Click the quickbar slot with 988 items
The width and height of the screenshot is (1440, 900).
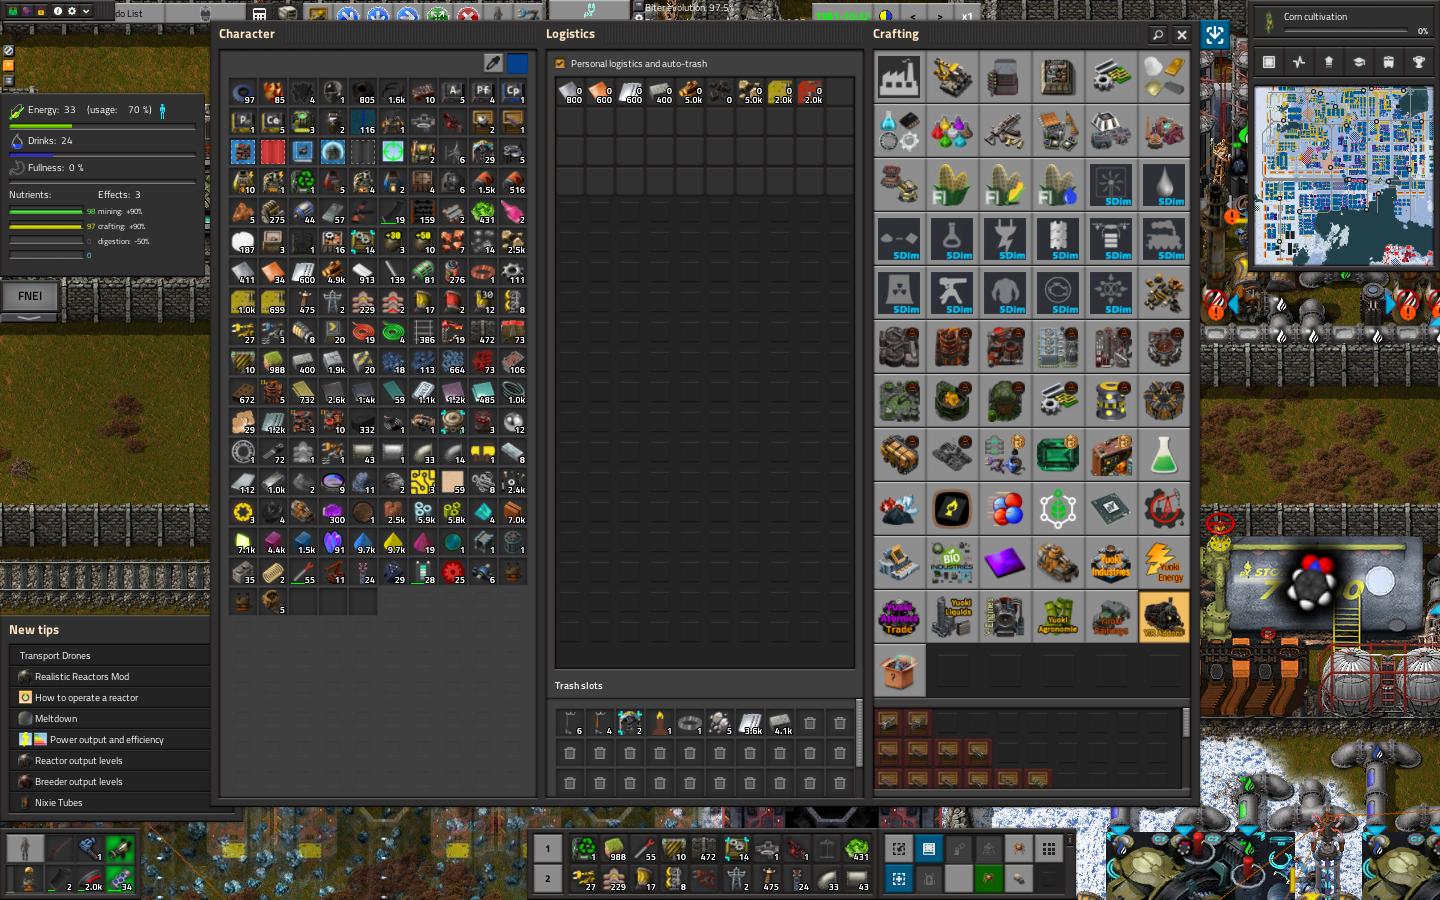(614, 849)
